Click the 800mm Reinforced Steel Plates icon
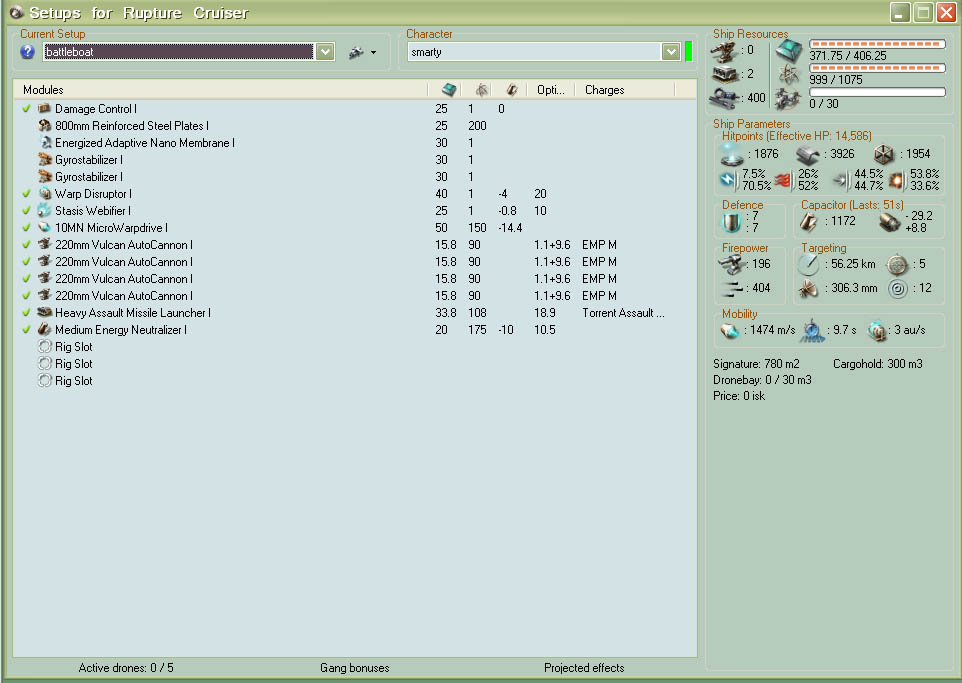 (44, 126)
